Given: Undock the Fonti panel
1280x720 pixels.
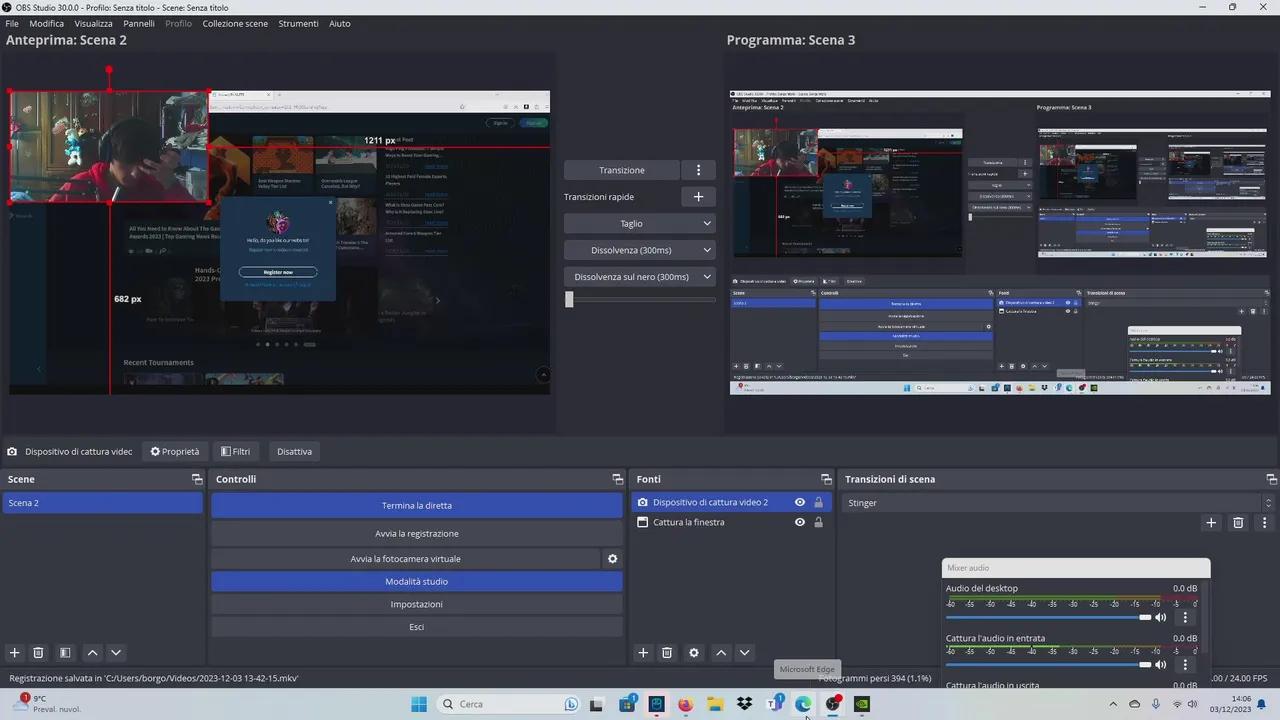Looking at the screenshot, I should coord(826,479).
